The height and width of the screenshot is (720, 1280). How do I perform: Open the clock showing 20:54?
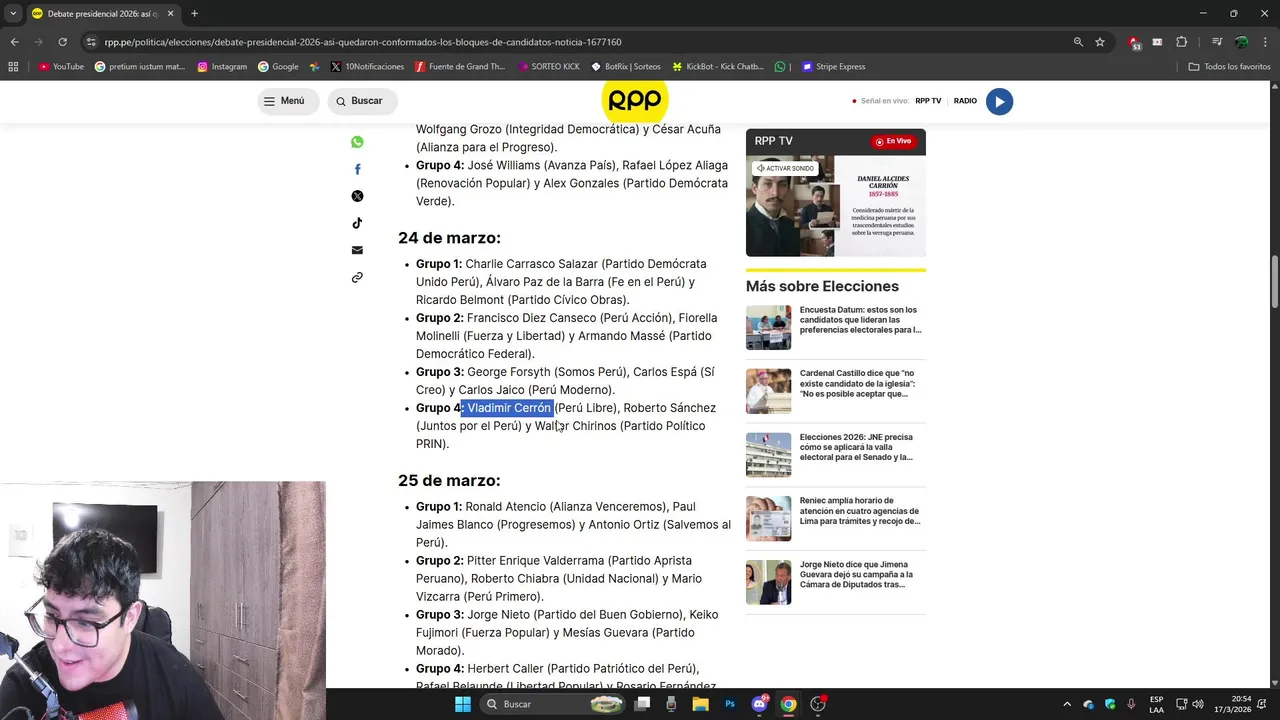pyautogui.click(x=1241, y=704)
